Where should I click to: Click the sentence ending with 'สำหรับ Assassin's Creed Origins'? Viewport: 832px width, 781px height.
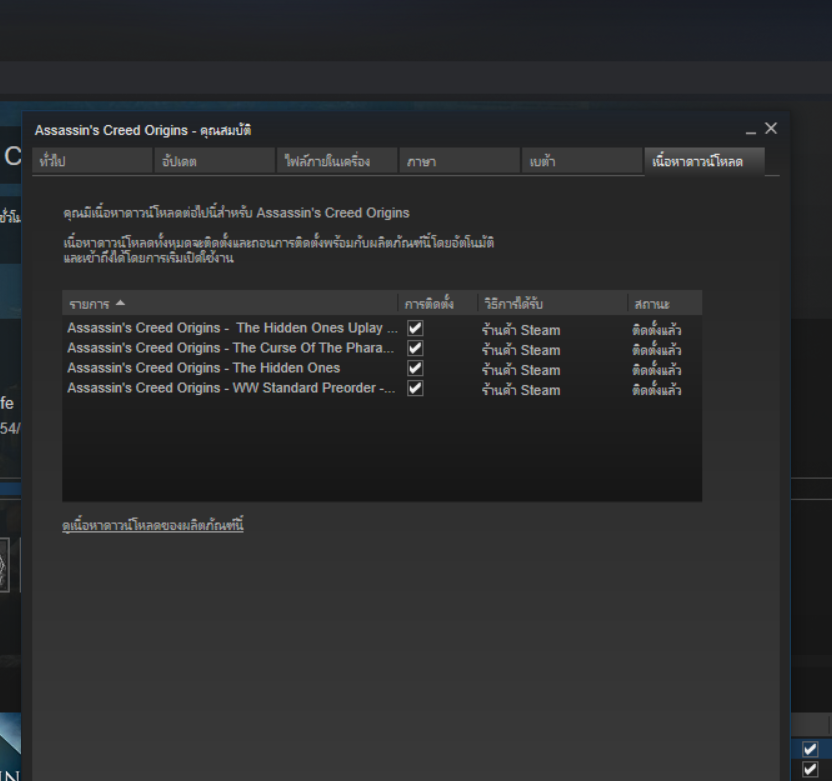[x=237, y=213]
